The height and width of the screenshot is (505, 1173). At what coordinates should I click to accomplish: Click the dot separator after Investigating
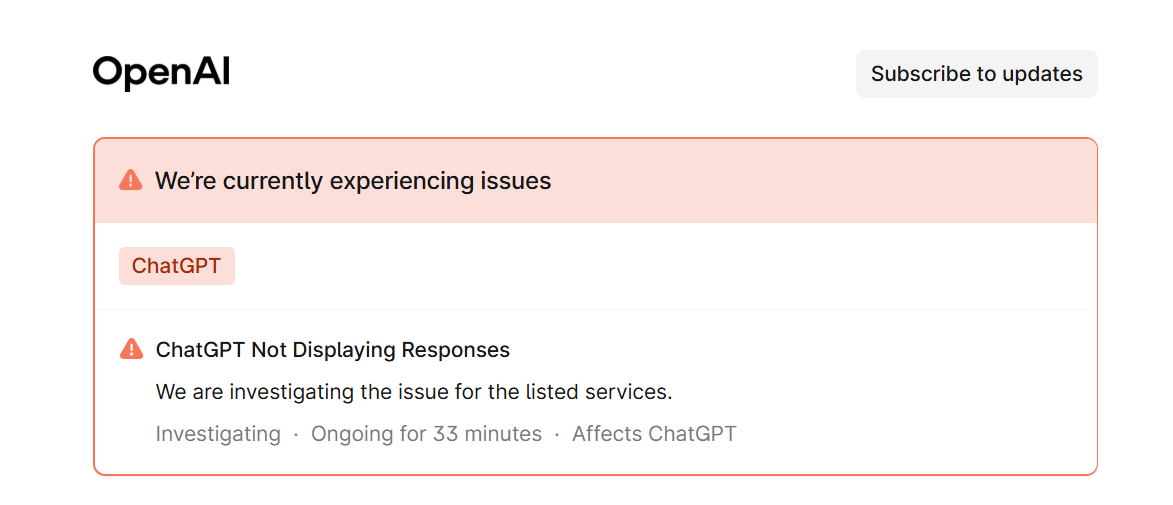point(296,435)
